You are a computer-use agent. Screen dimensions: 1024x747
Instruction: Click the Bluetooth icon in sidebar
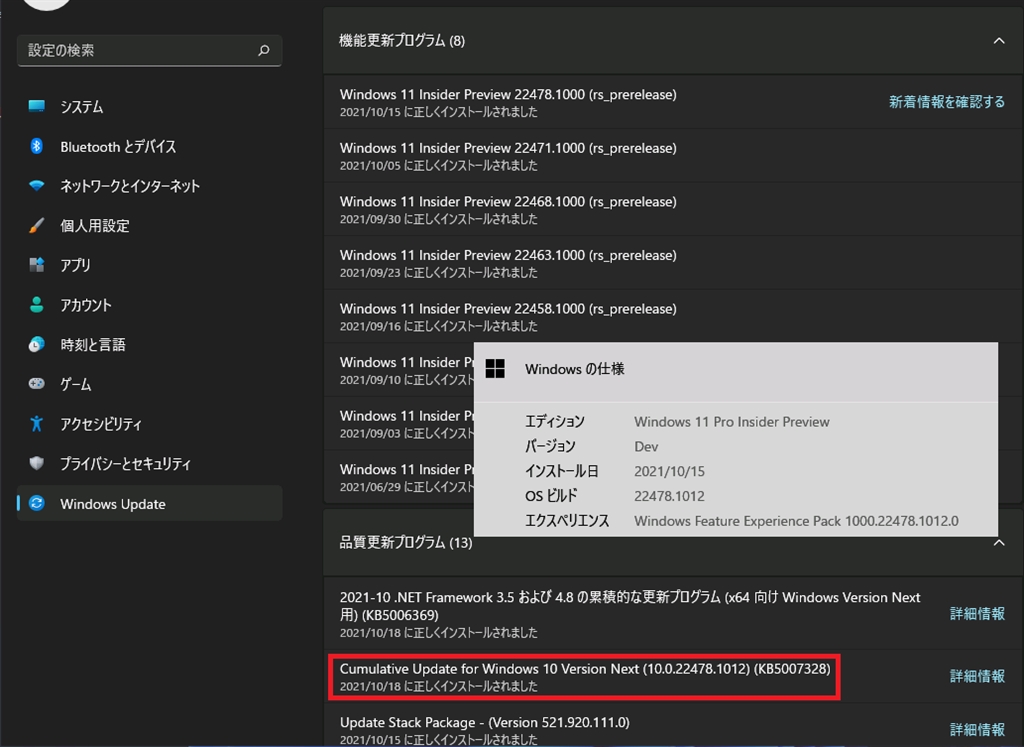(x=37, y=146)
